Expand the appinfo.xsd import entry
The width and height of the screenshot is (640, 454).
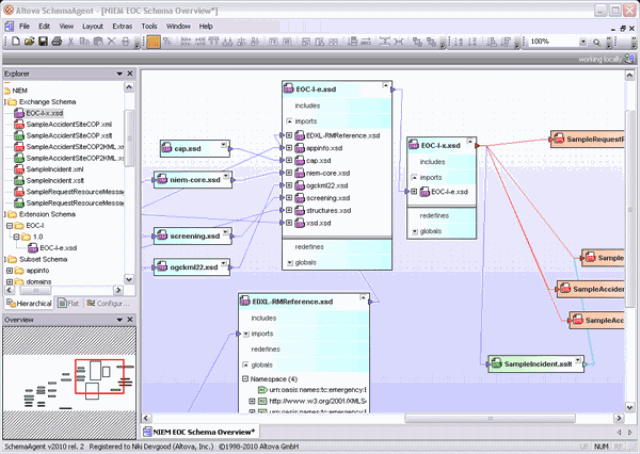[x=289, y=148]
